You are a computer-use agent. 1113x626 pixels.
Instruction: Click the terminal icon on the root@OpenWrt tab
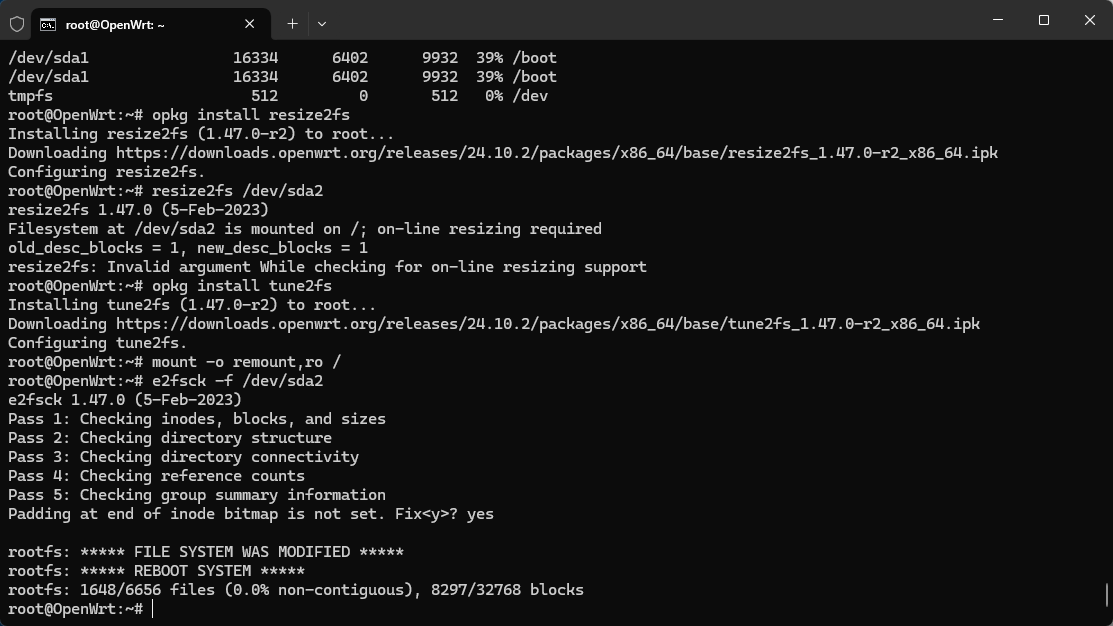pos(48,25)
